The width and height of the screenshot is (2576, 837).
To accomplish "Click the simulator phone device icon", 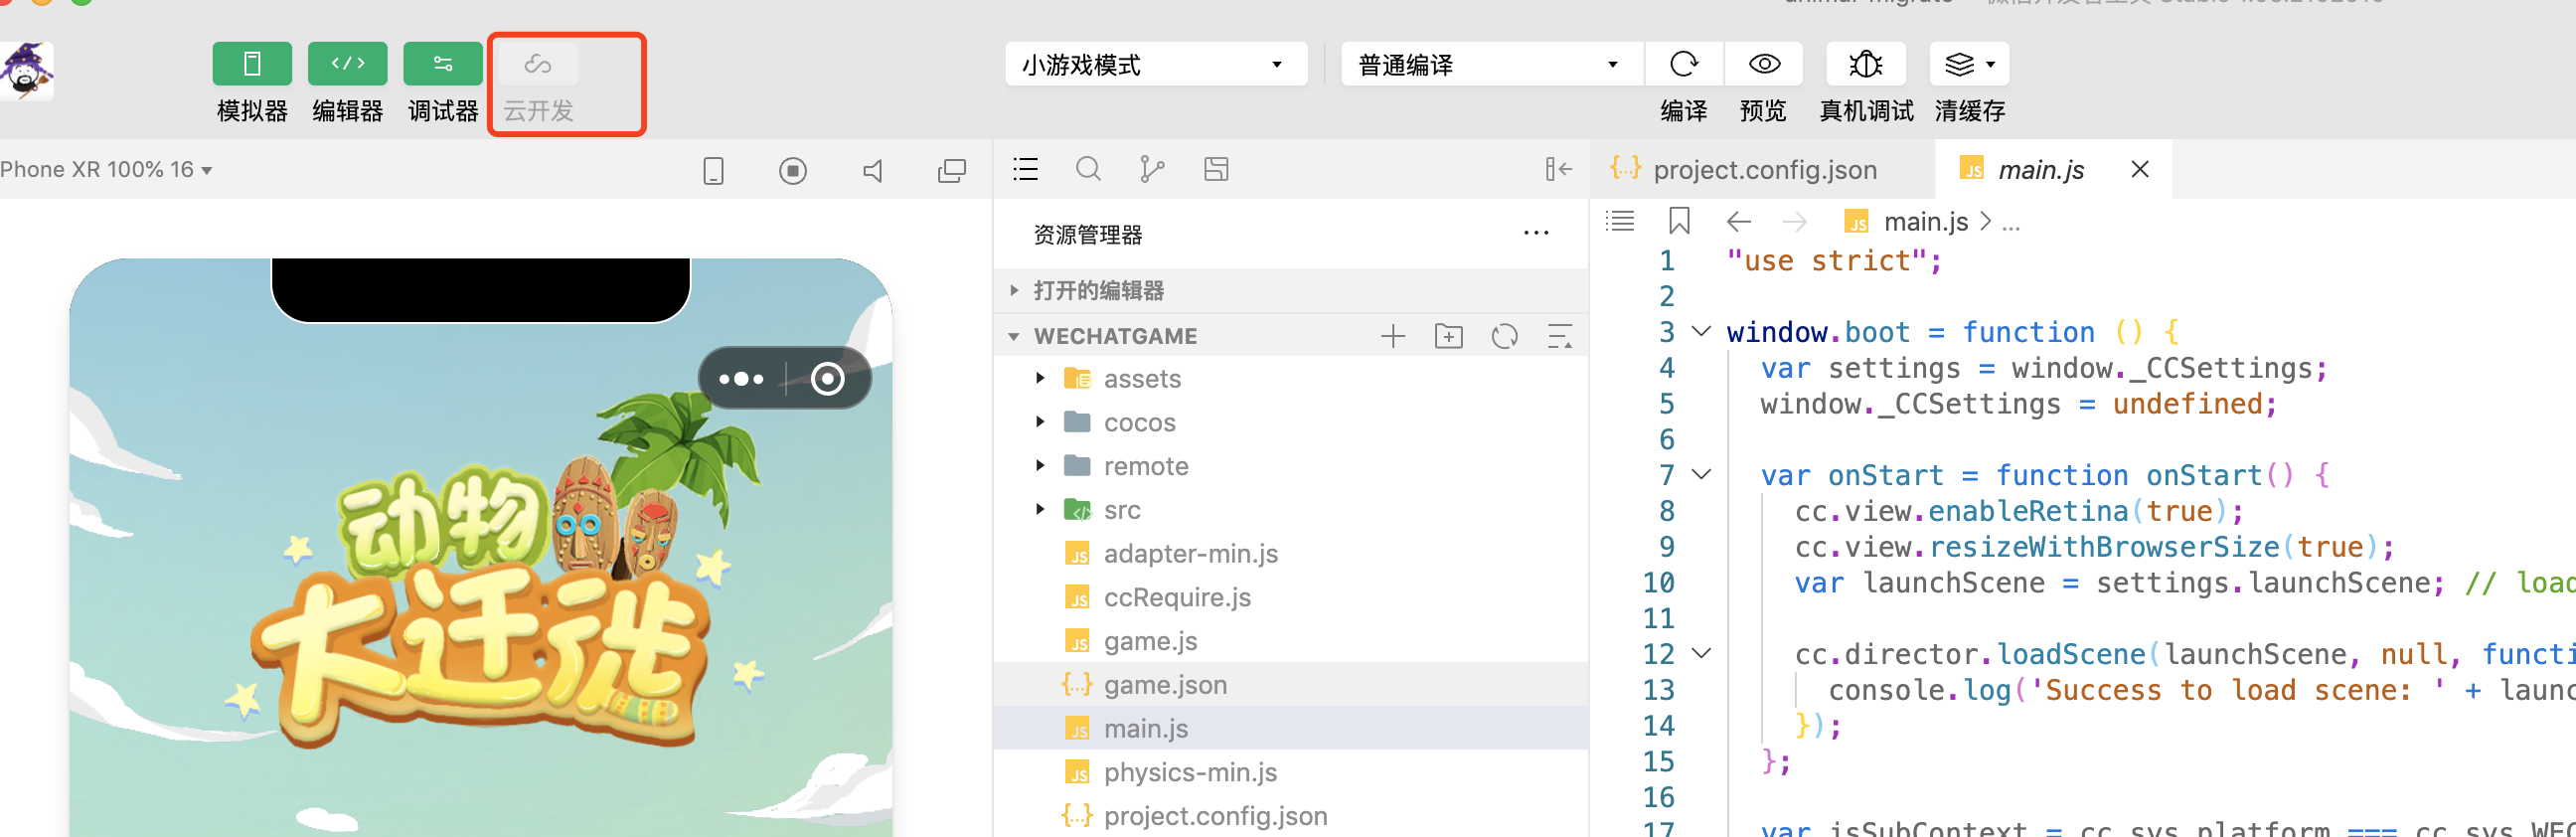I will click(713, 171).
